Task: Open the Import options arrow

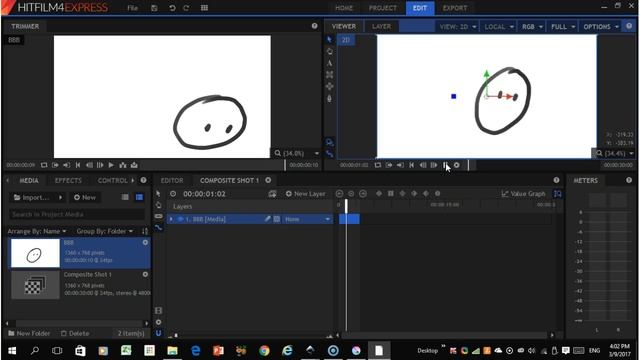Action: click(x=60, y=198)
